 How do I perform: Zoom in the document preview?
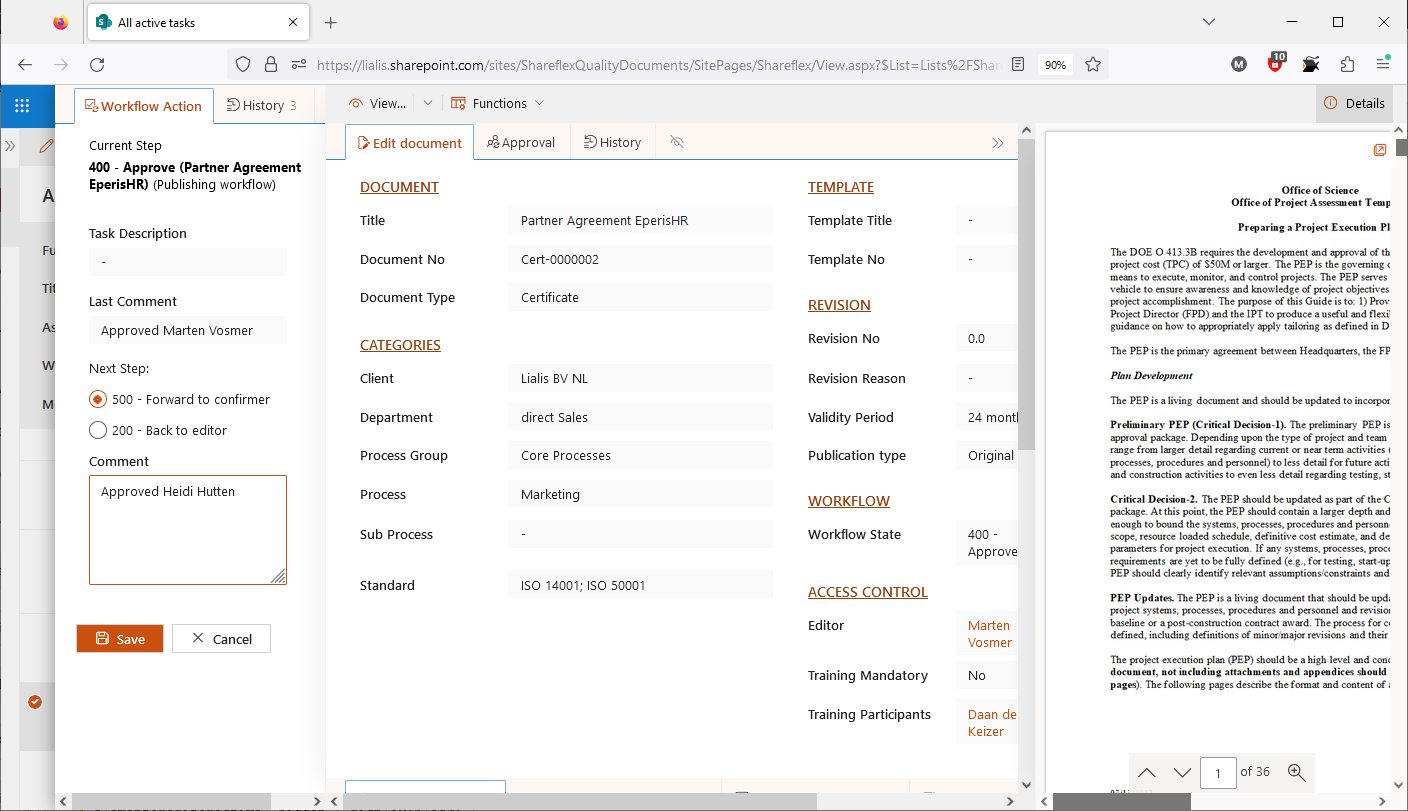pyautogui.click(x=1297, y=772)
